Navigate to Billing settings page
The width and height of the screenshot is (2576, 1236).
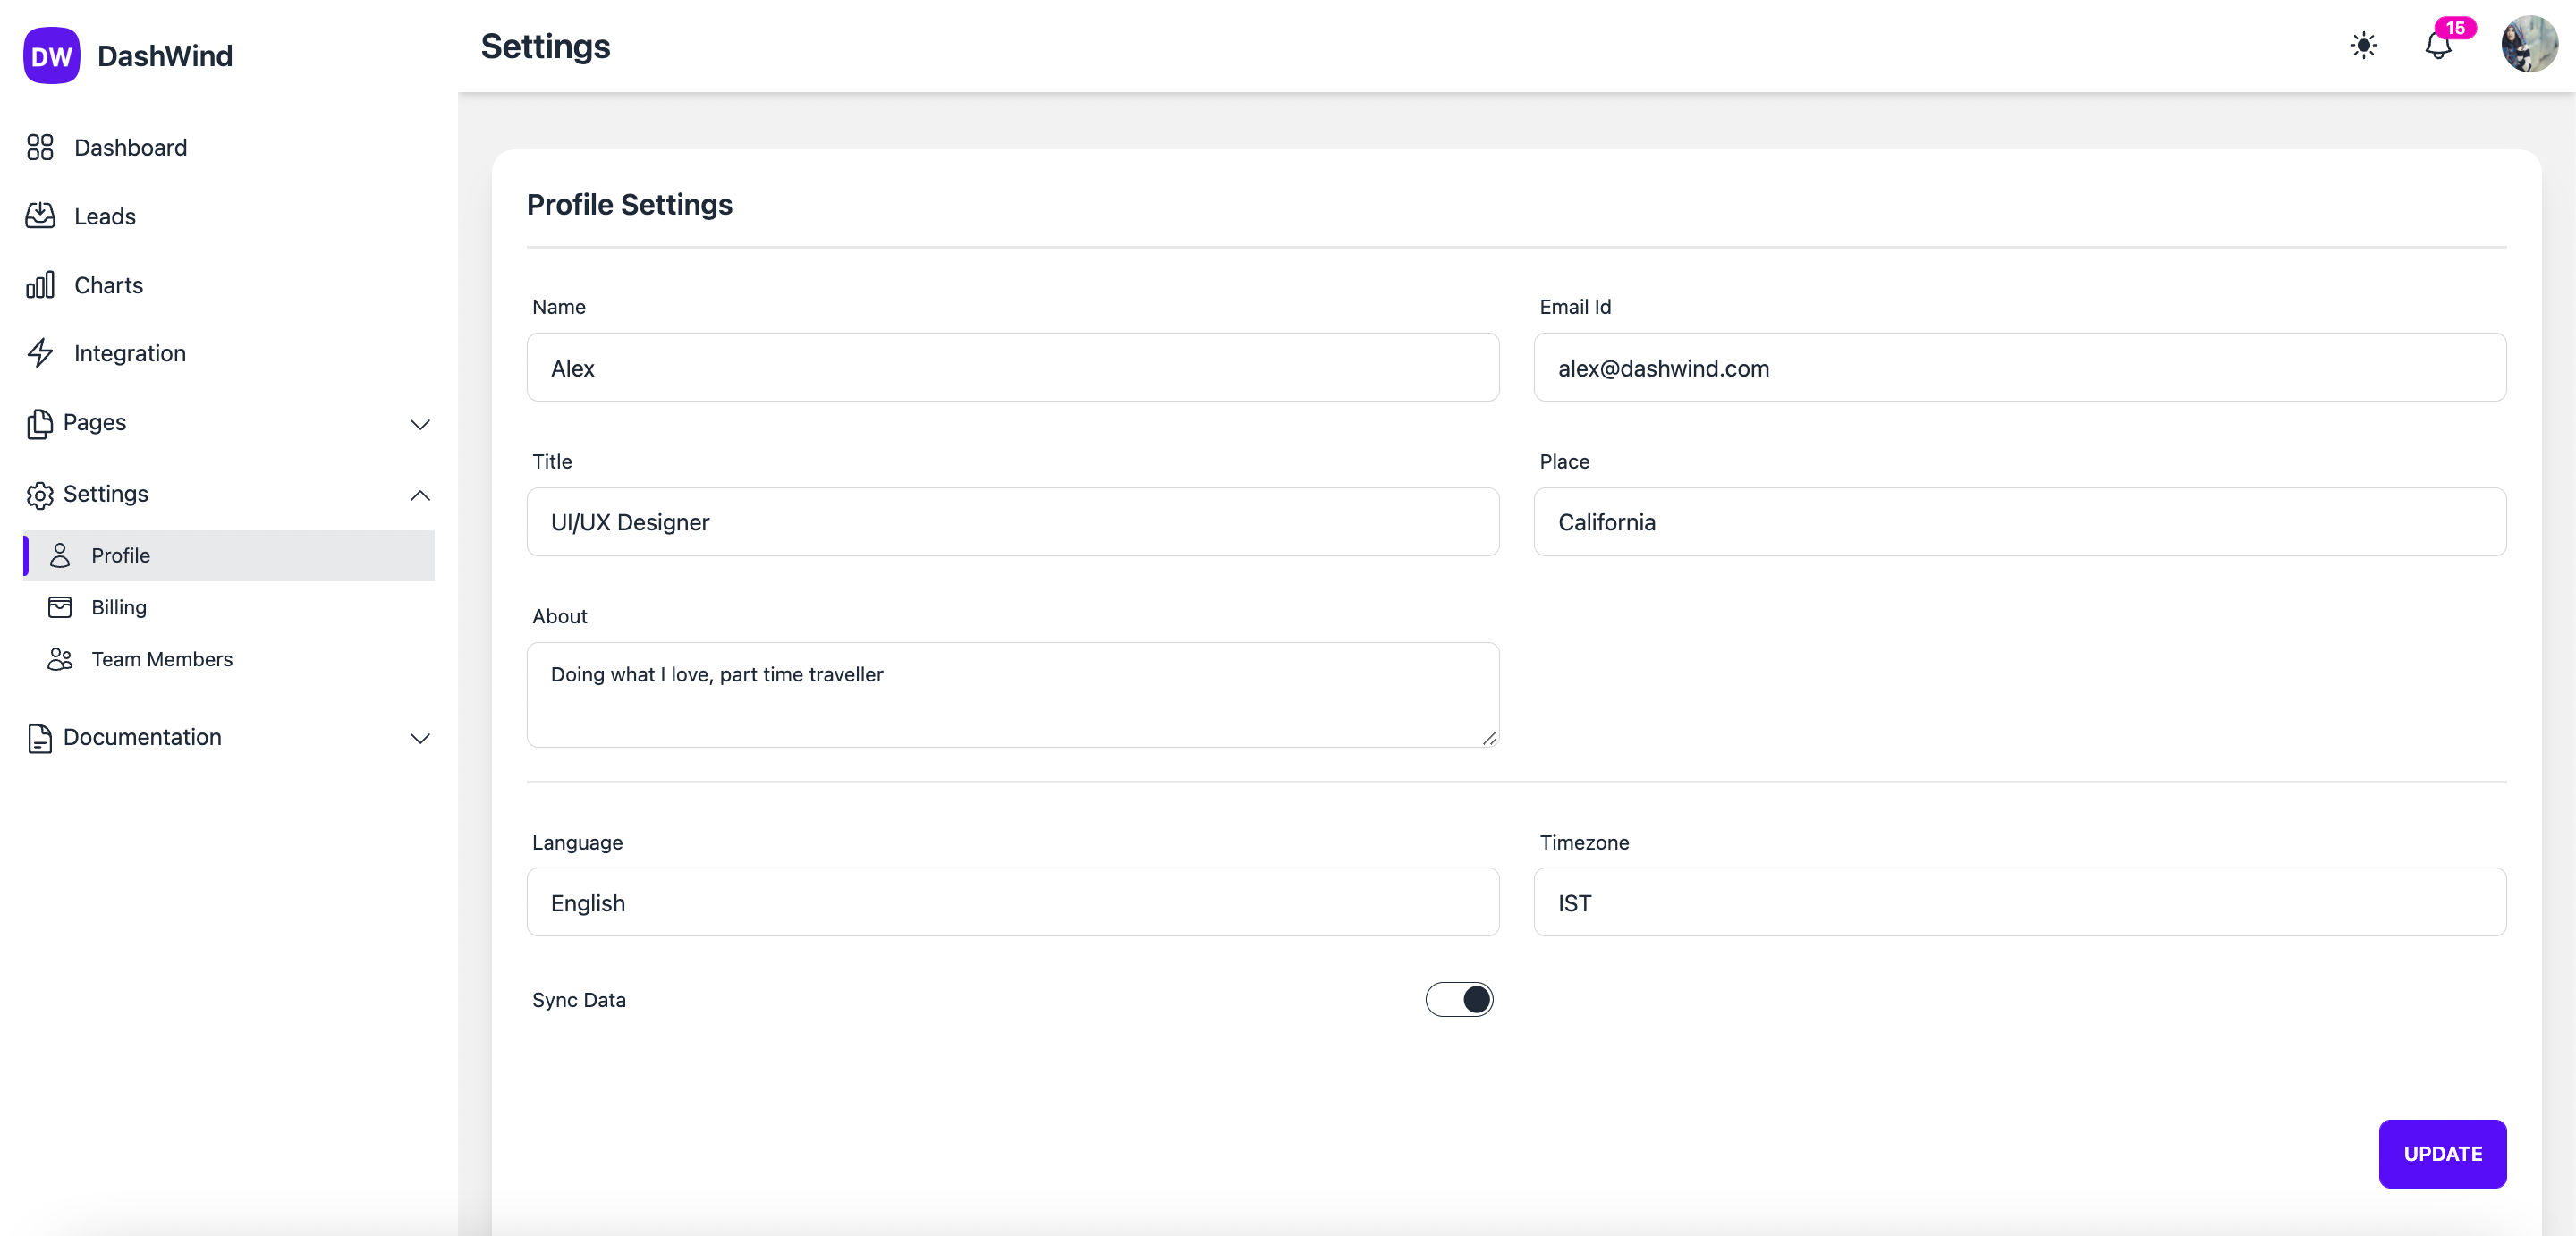coord(118,606)
